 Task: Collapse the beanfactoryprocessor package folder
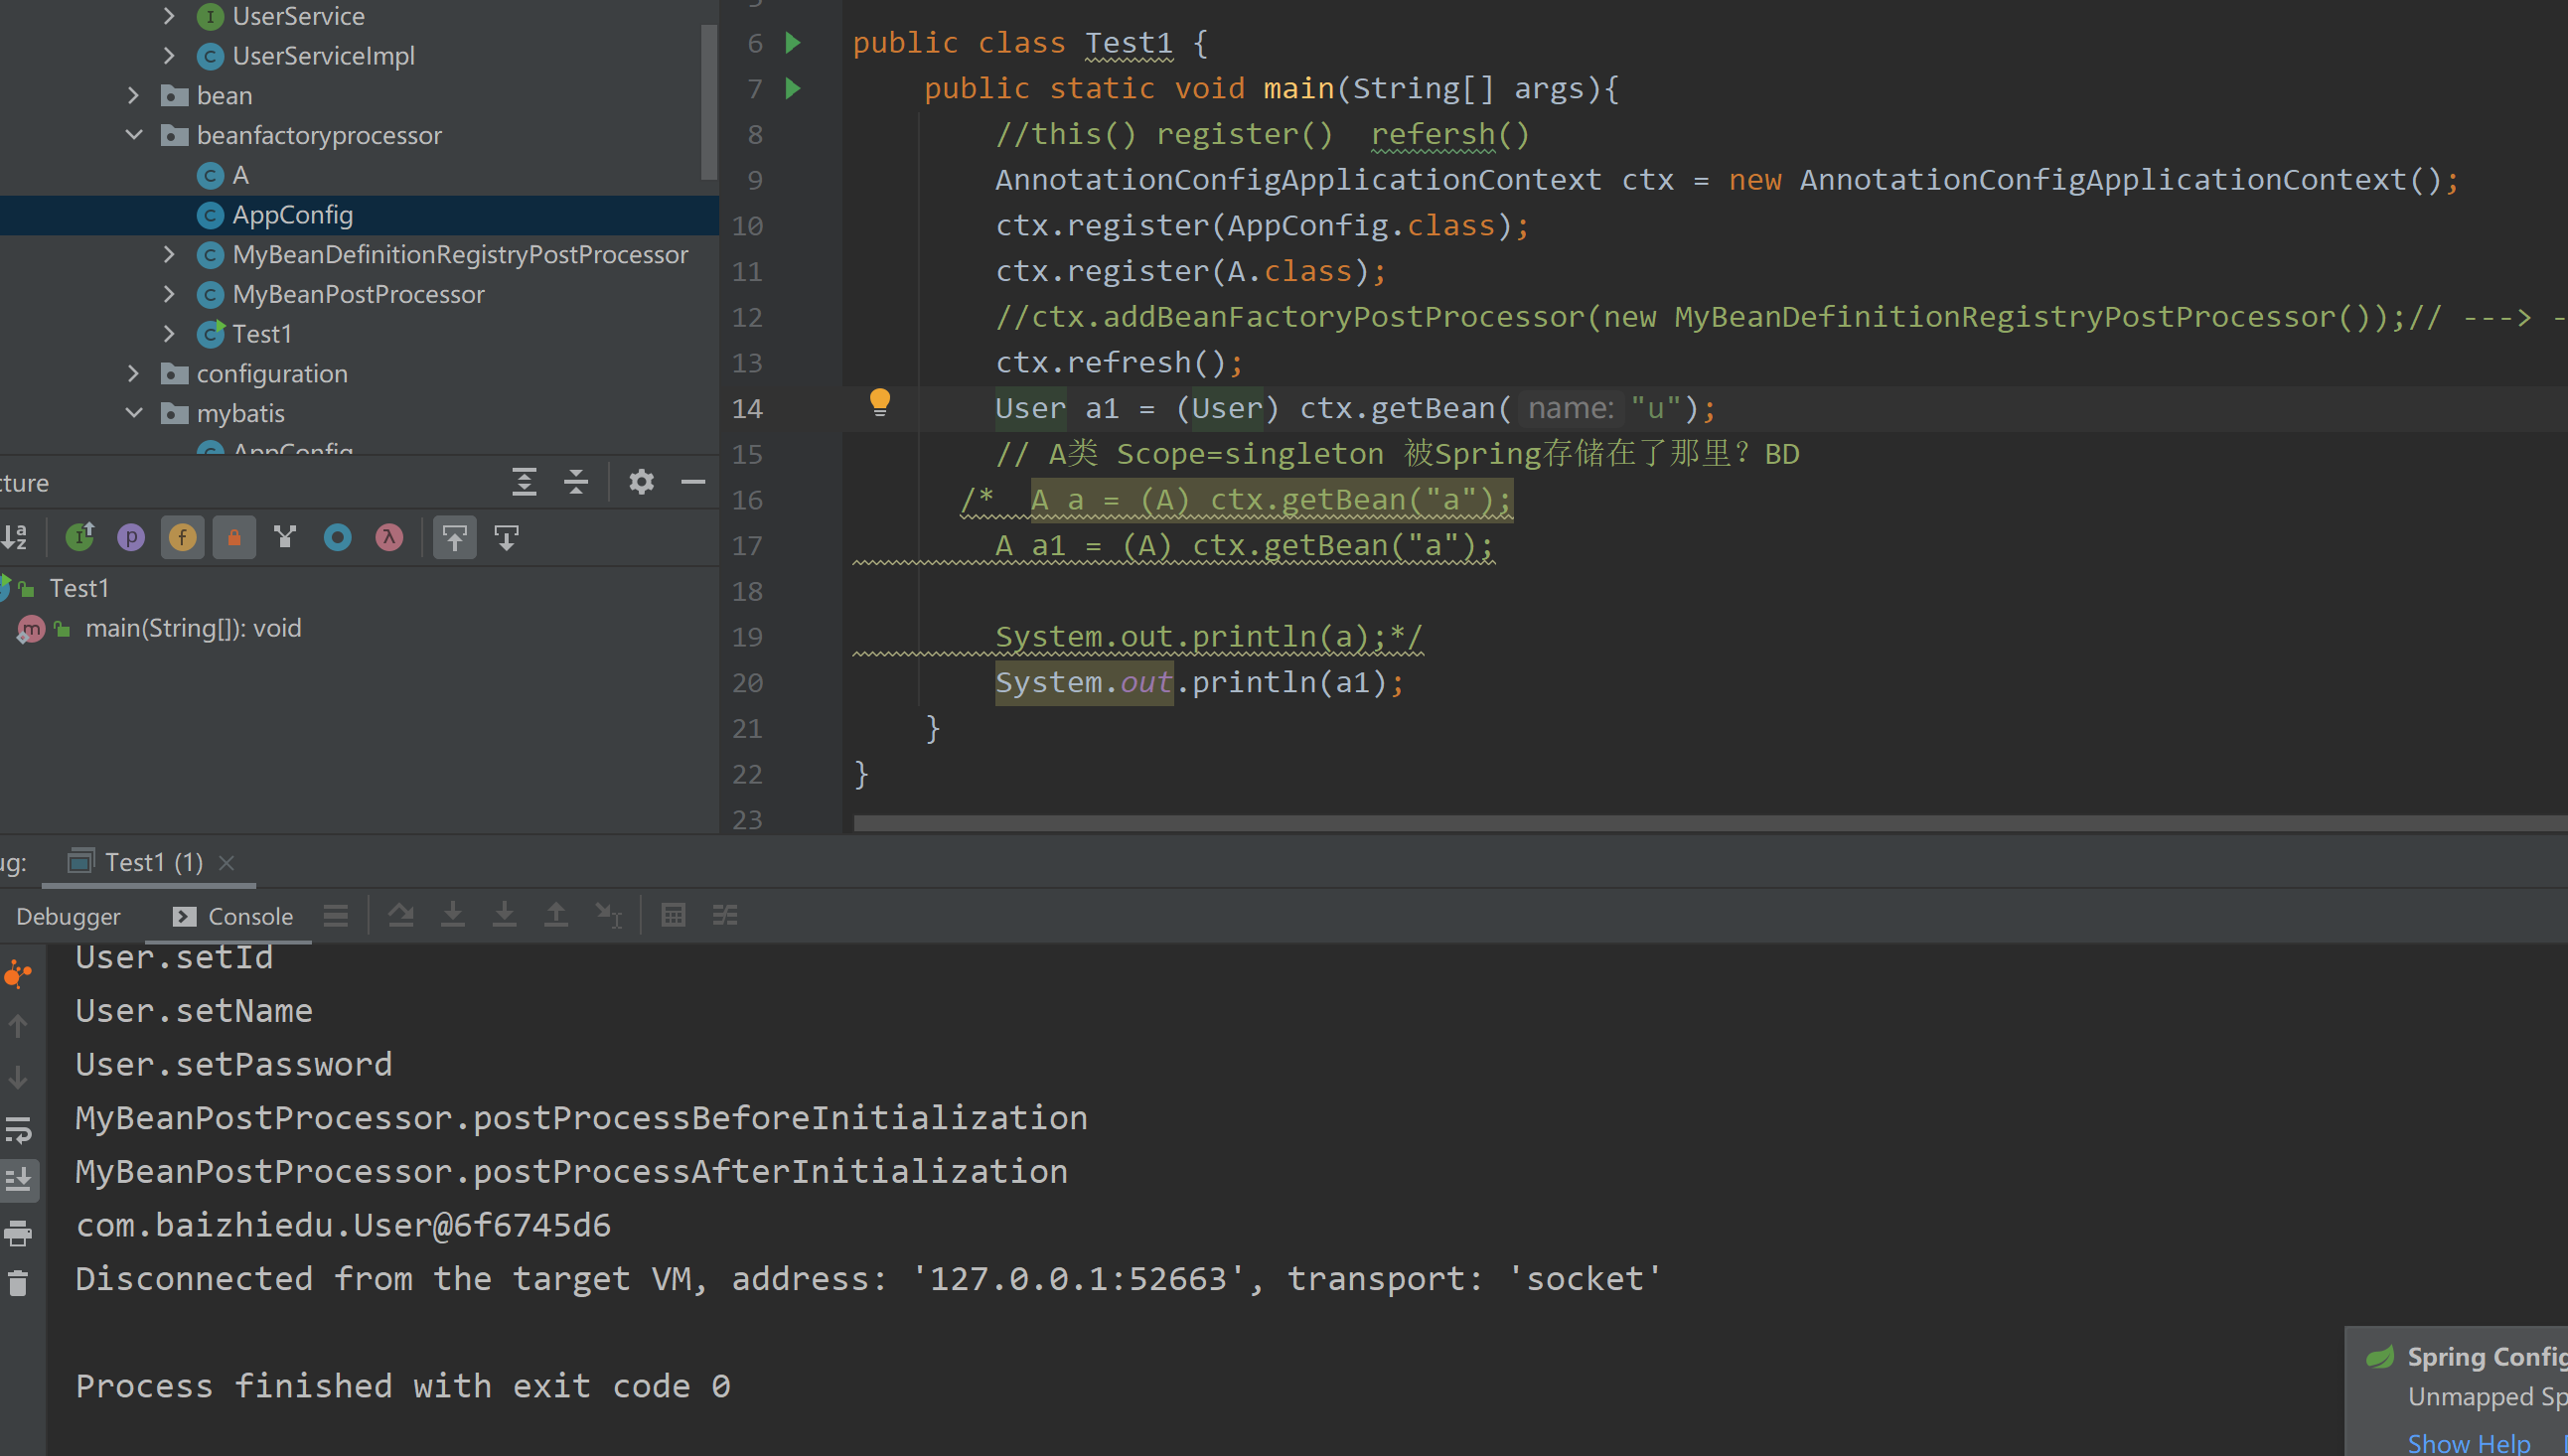point(133,135)
